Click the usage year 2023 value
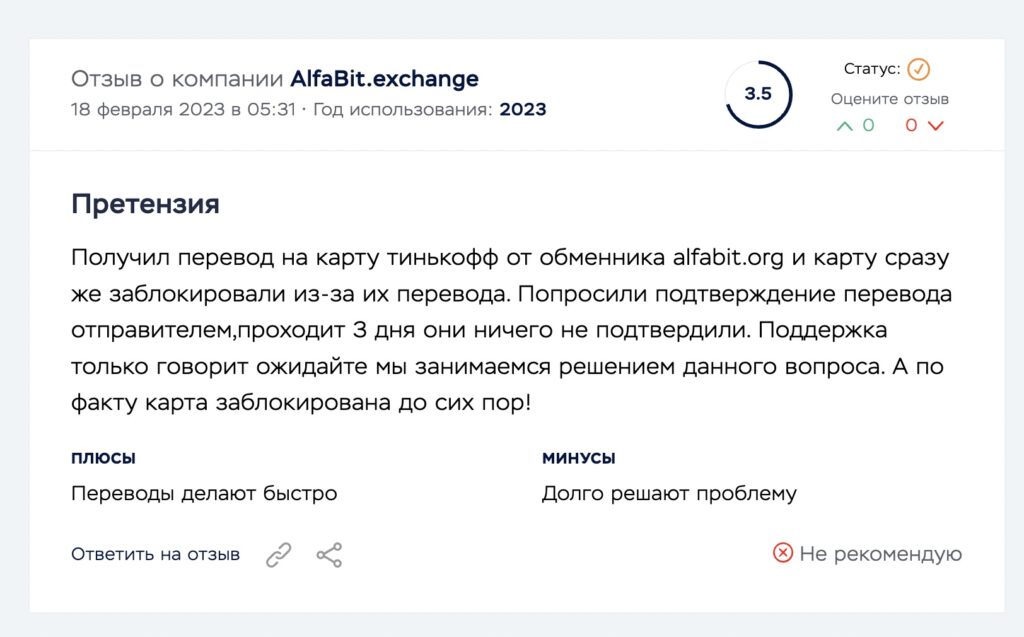The image size is (1024, 637). [522, 109]
